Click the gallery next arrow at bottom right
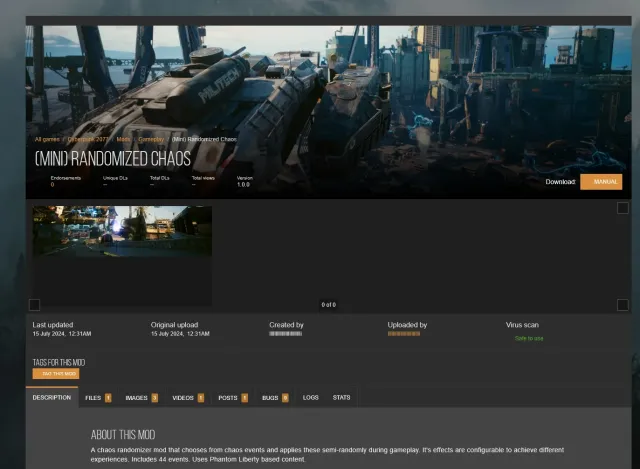640x469 pixels. tap(622, 305)
